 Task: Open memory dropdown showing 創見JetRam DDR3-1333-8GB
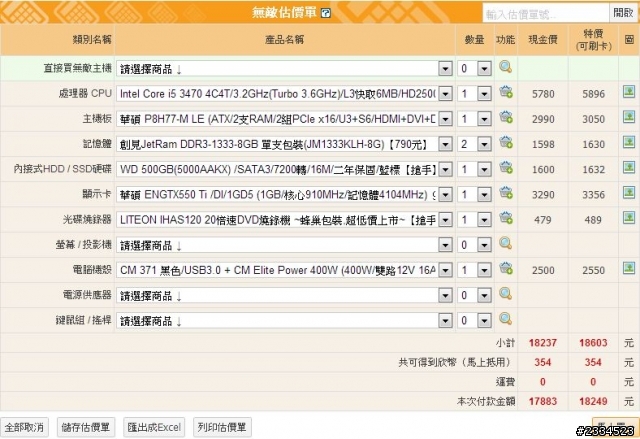pos(284,144)
